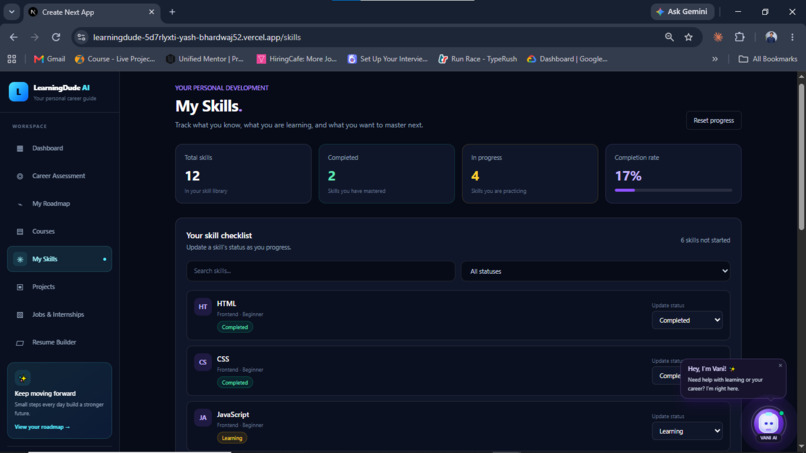
Task: Click the Search skills input field
Action: (321, 271)
